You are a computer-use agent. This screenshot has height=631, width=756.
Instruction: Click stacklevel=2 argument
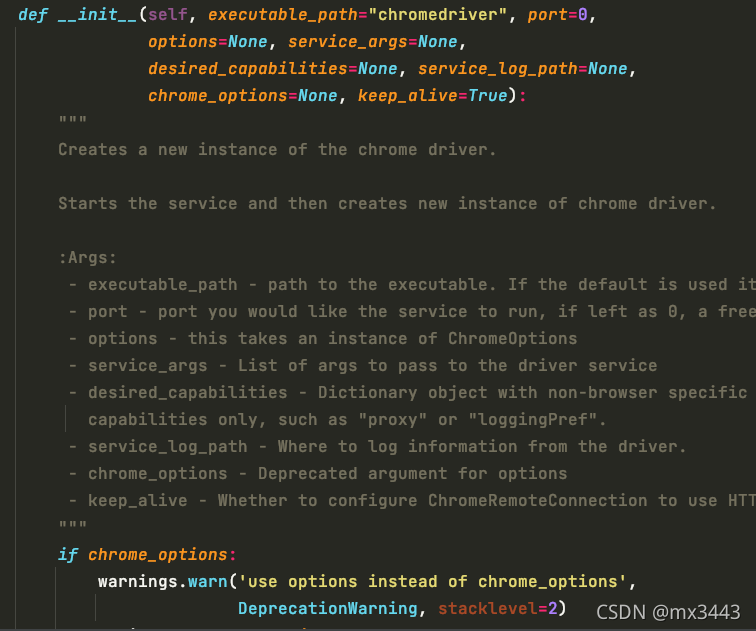pyautogui.click(x=498, y=609)
